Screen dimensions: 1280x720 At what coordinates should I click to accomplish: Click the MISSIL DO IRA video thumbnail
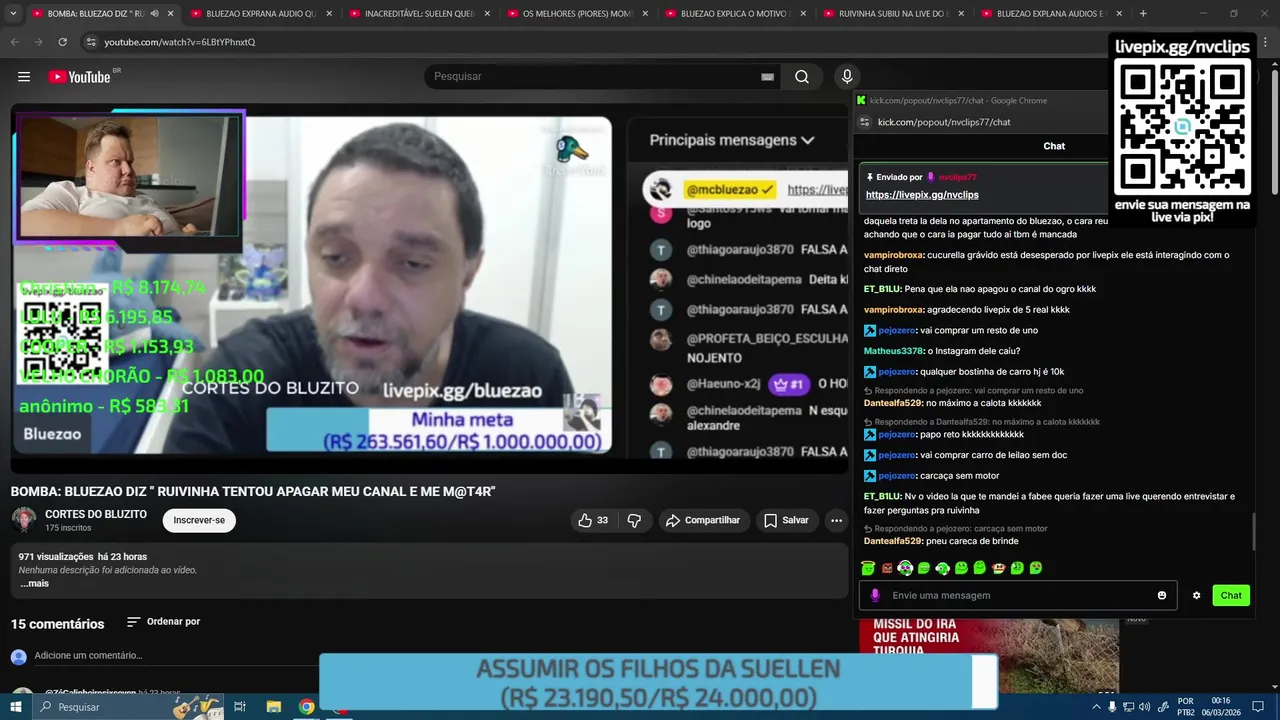pos(989,657)
